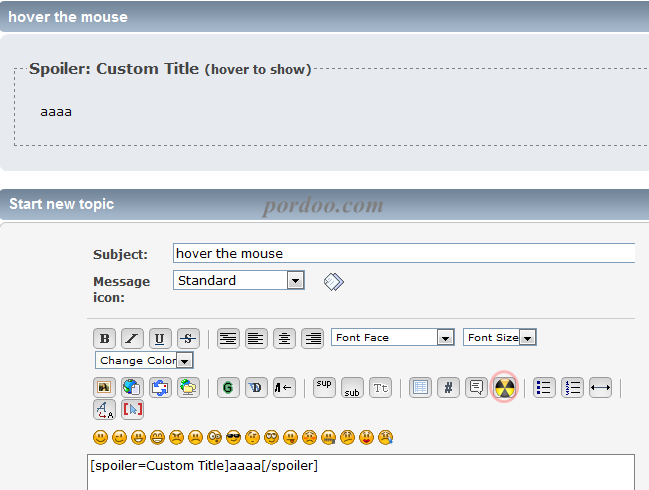Insert the huh confused emoticon

252,437
